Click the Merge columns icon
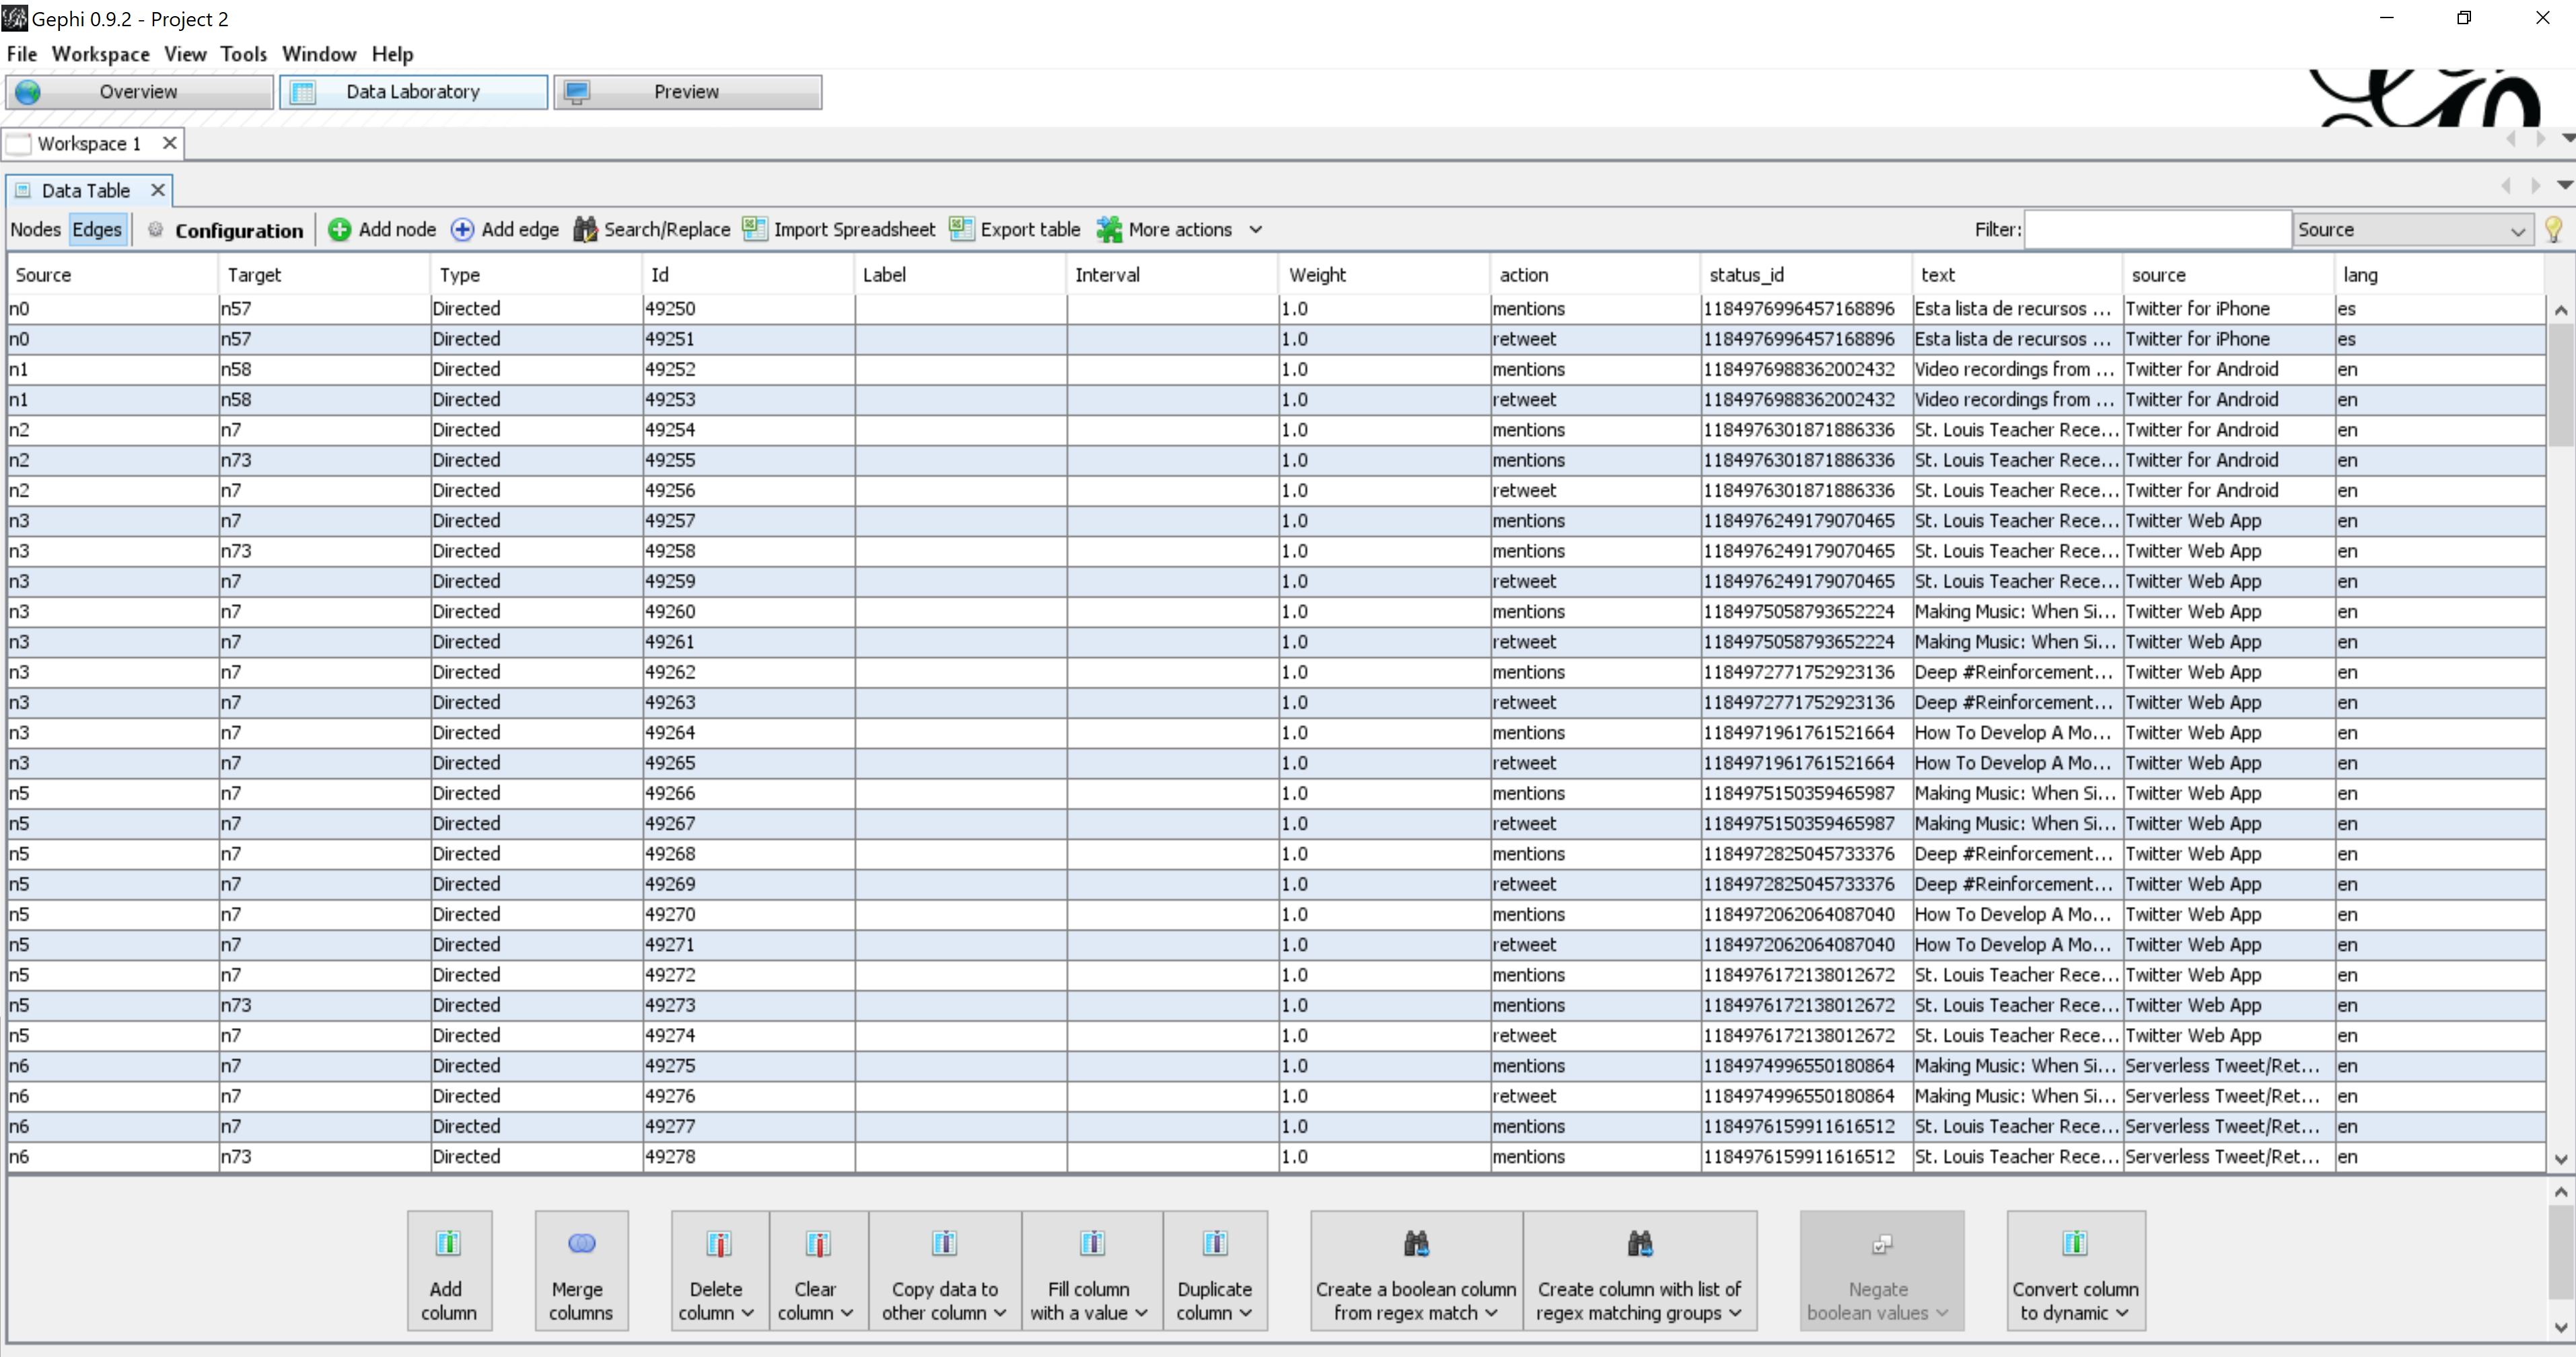 581,1243
